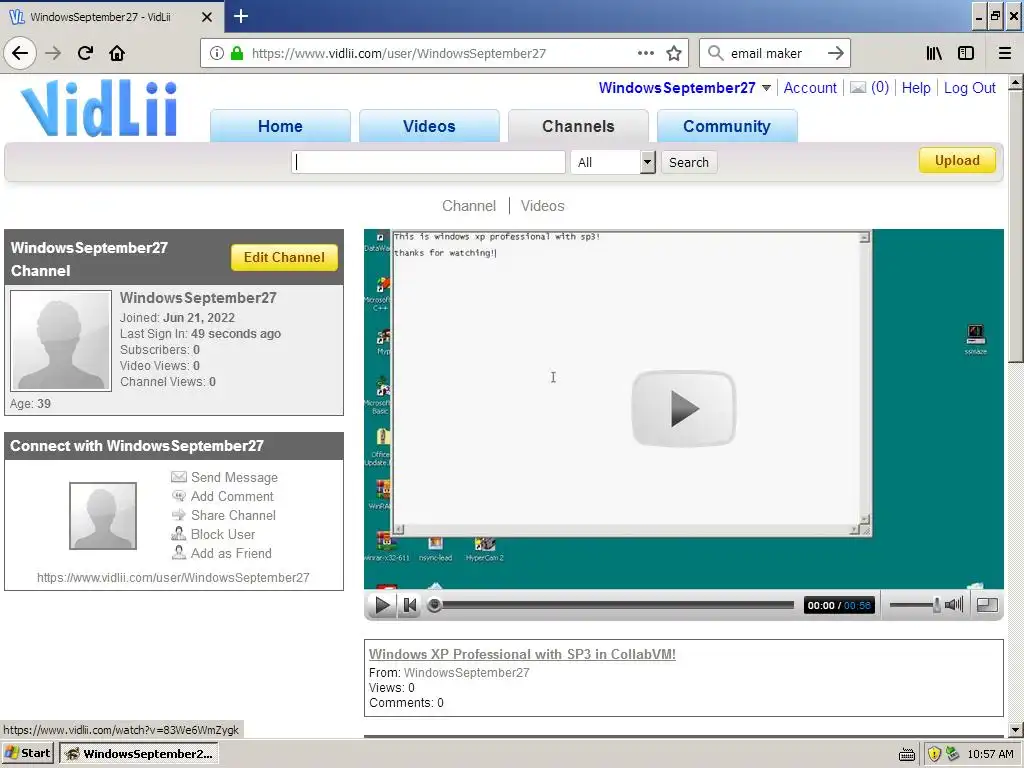Toggle the browser sidebar icon
Image resolution: width=1024 pixels, height=768 pixels.
[966, 54]
